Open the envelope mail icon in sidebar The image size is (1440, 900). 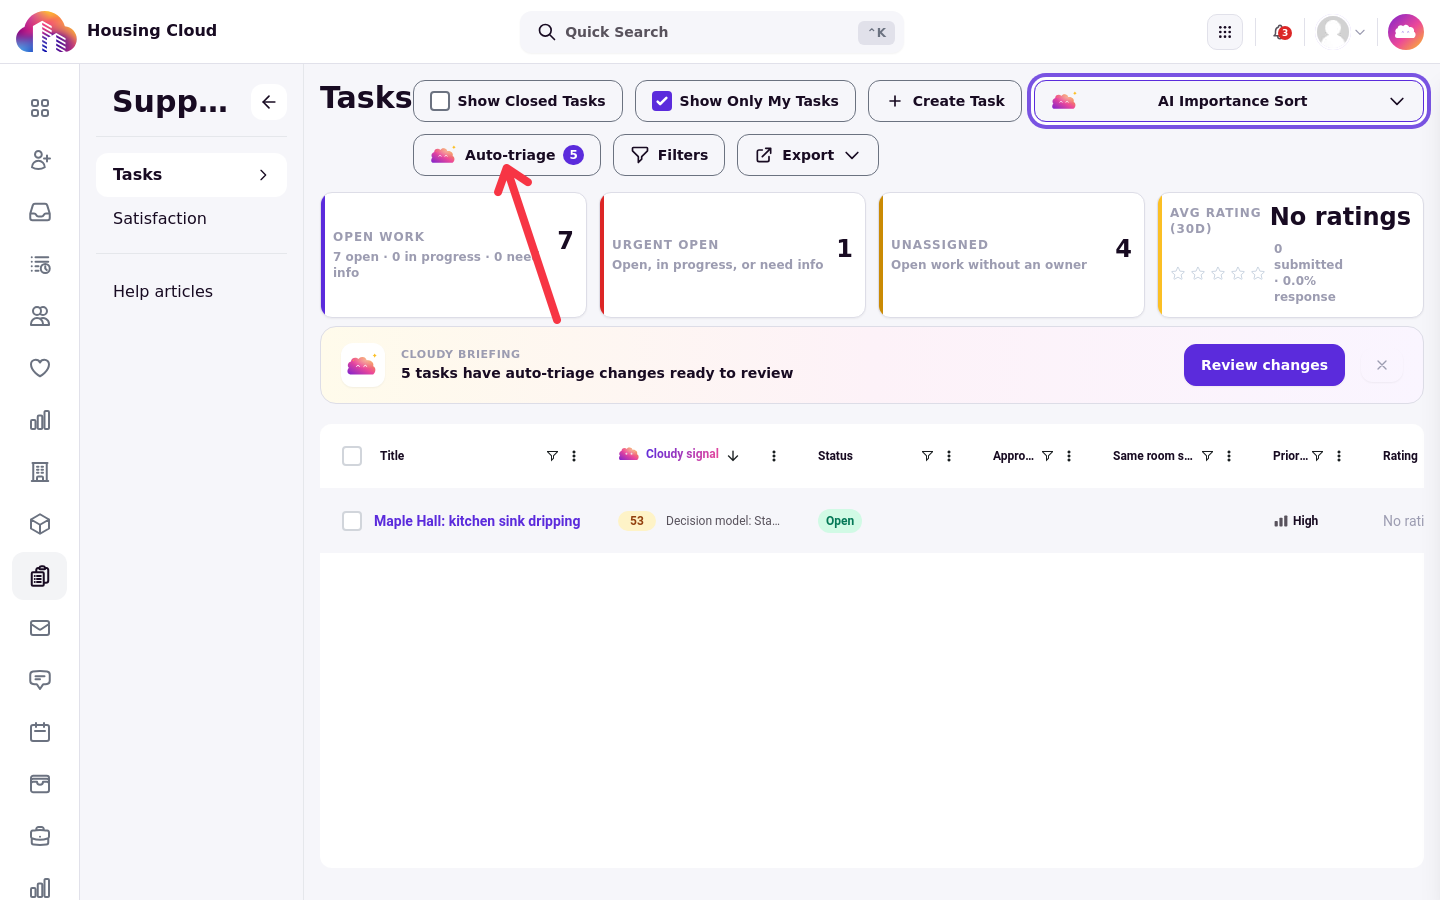pyautogui.click(x=40, y=628)
